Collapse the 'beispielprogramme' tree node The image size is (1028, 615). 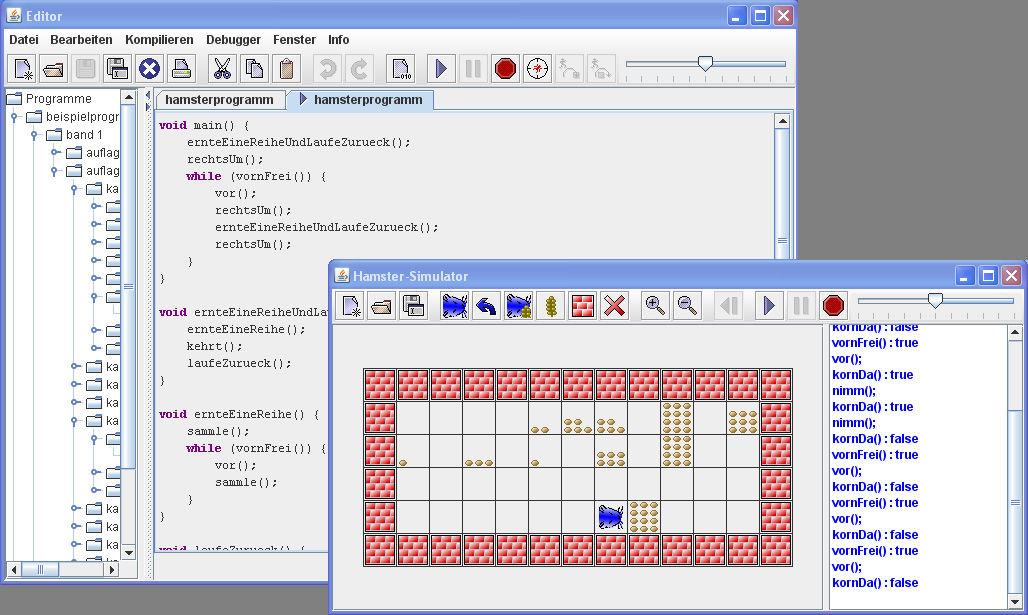16,117
